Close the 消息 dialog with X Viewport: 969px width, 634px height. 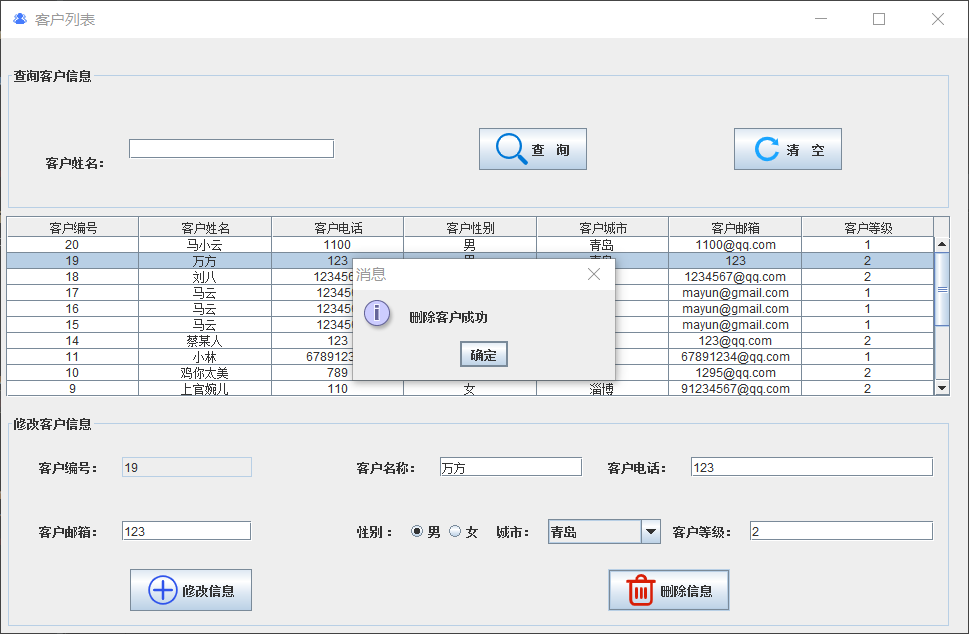pos(593,274)
